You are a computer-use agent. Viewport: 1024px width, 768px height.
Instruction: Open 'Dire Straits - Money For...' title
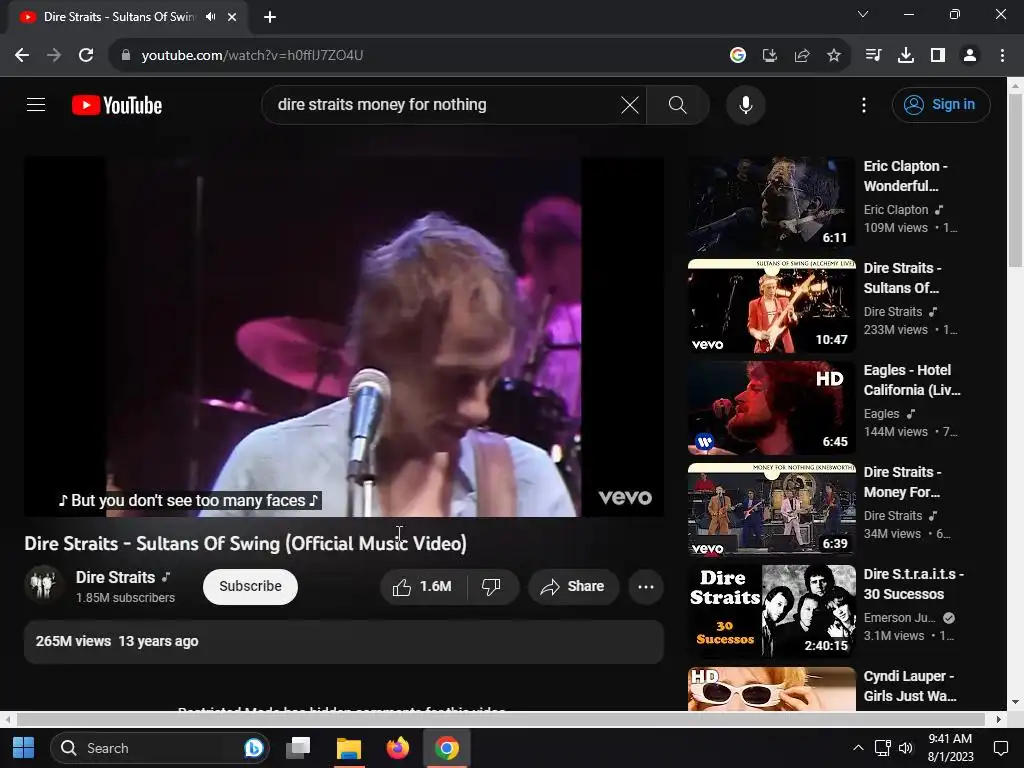(x=903, y=481)
